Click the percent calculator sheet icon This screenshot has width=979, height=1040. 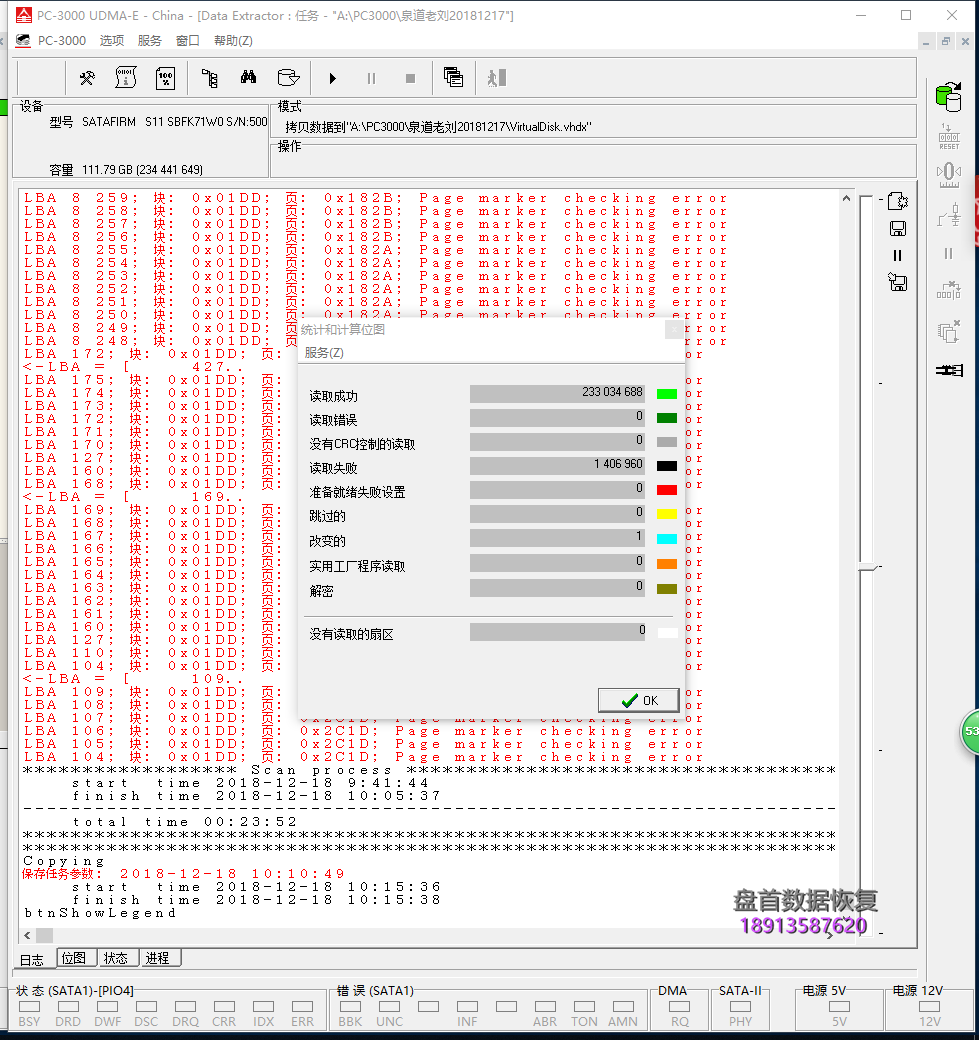pyautogui.click(x=165, y=78)
